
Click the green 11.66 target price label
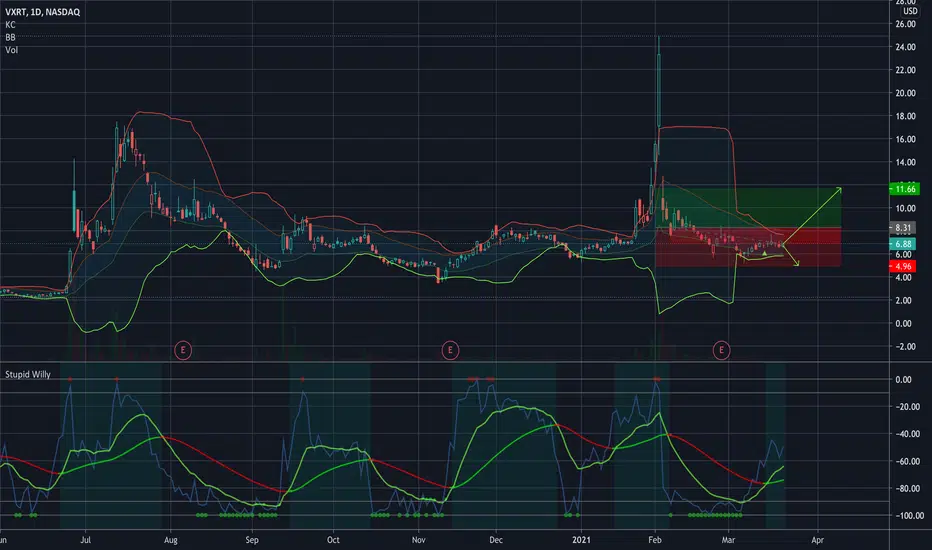pyautogui.click(x=904, y=189)
